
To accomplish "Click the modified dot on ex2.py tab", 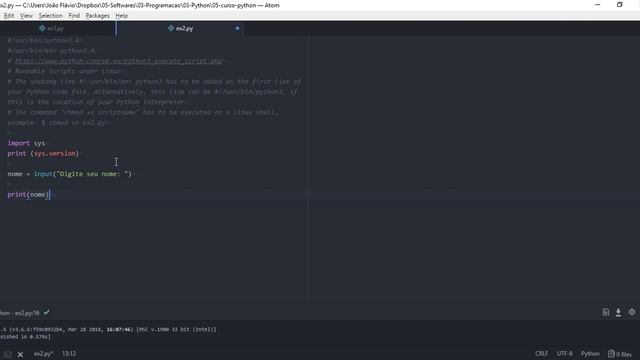I will click(x=237, y=28).
